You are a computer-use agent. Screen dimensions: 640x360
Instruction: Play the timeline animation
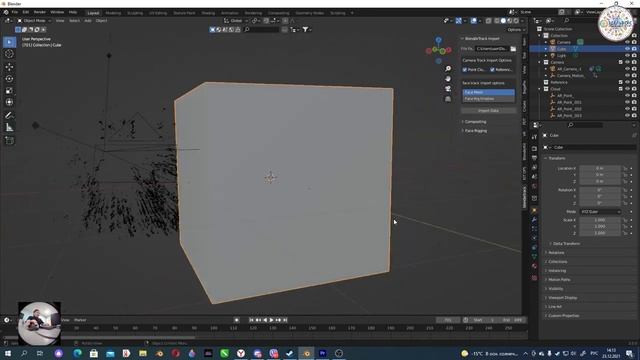271,320
